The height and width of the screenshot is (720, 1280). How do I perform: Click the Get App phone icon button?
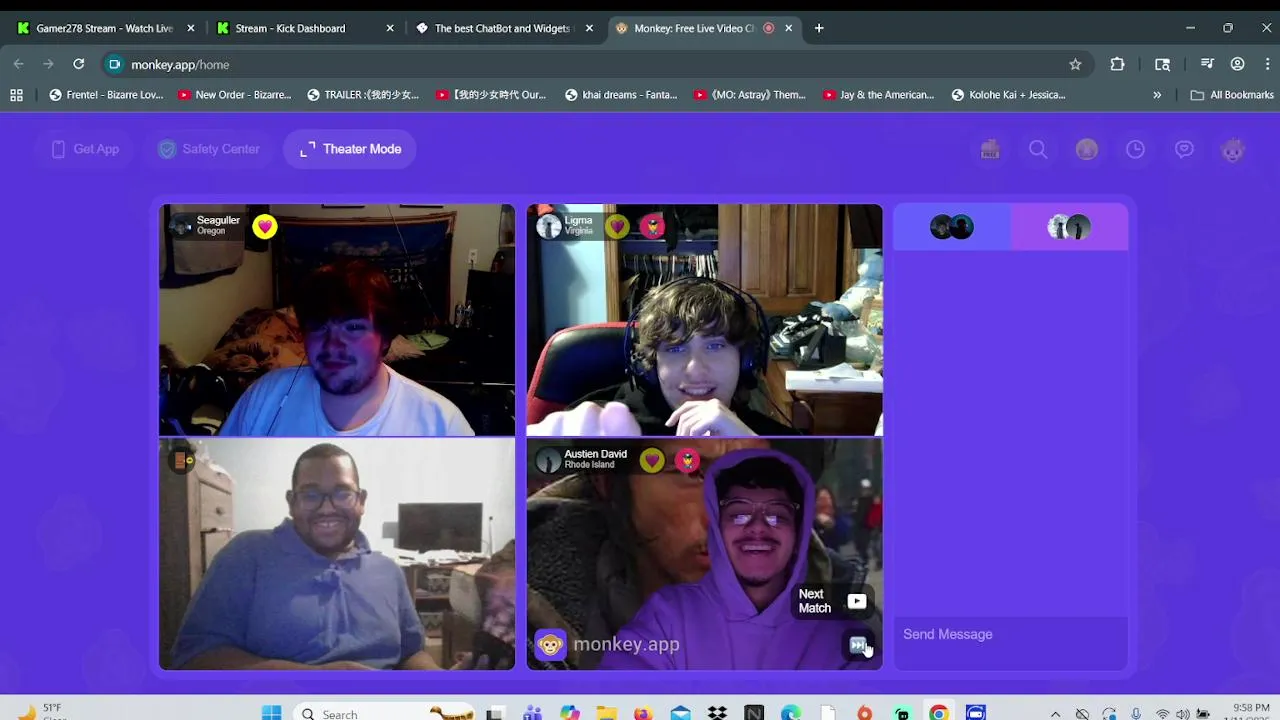[x=85, y=149]
